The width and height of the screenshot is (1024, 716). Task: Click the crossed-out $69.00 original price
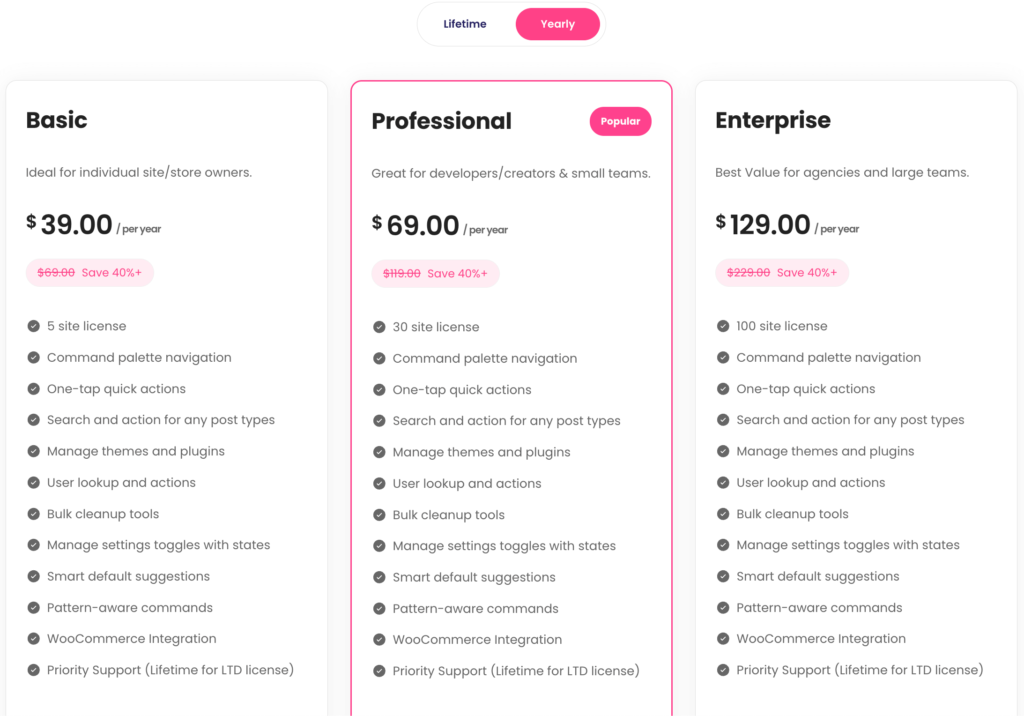(55, 271)
